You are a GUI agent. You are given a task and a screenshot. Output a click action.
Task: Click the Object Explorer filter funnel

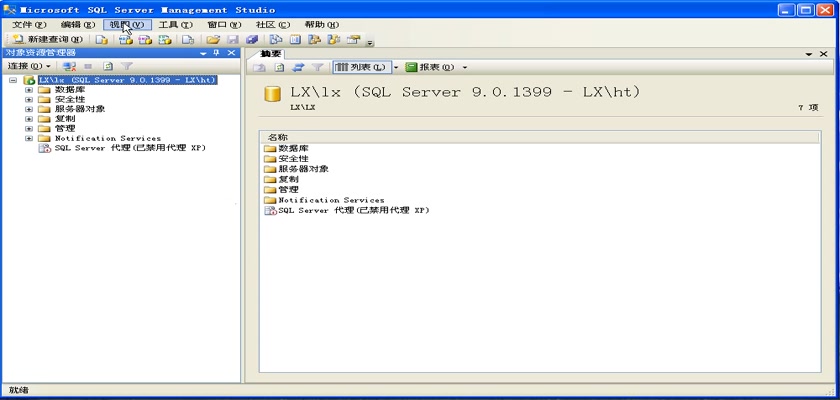[x=126, y=66]
